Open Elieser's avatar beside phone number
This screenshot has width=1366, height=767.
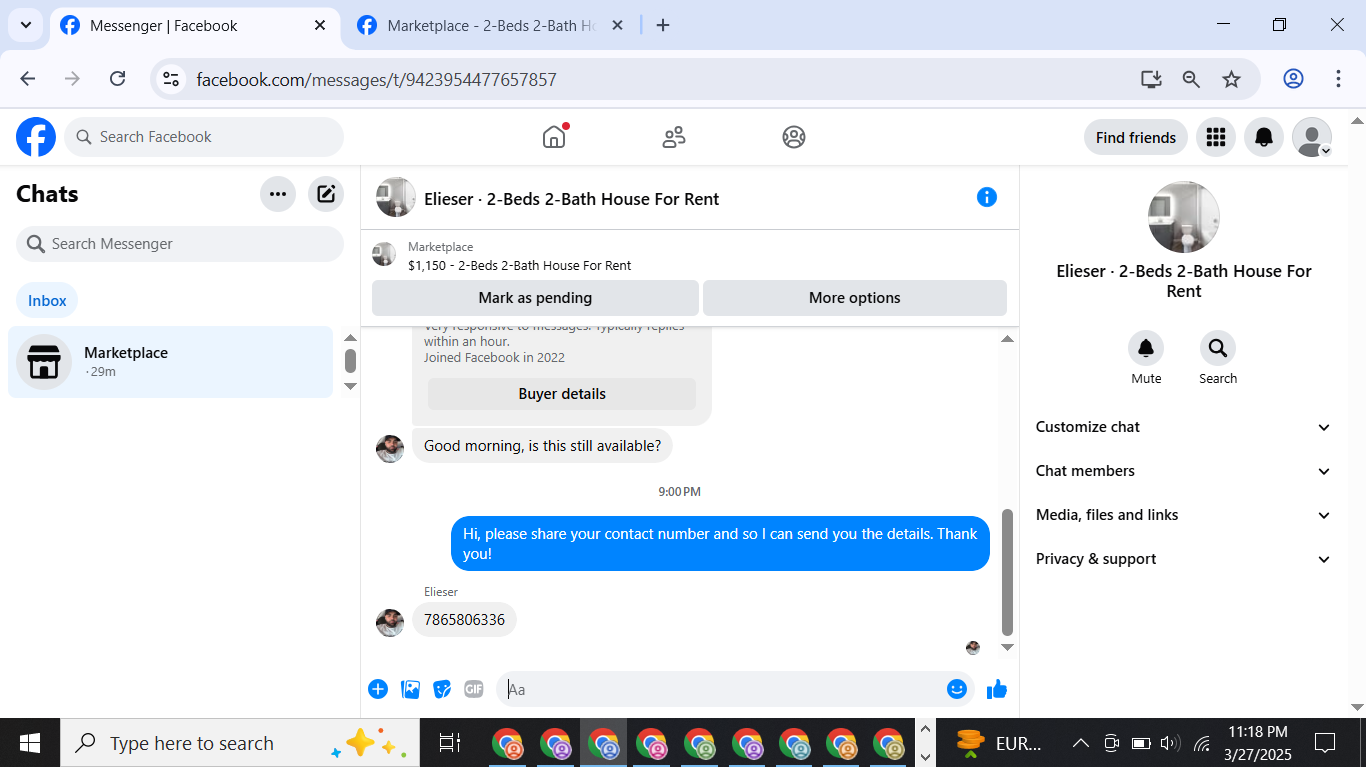[x=390, y=623]
